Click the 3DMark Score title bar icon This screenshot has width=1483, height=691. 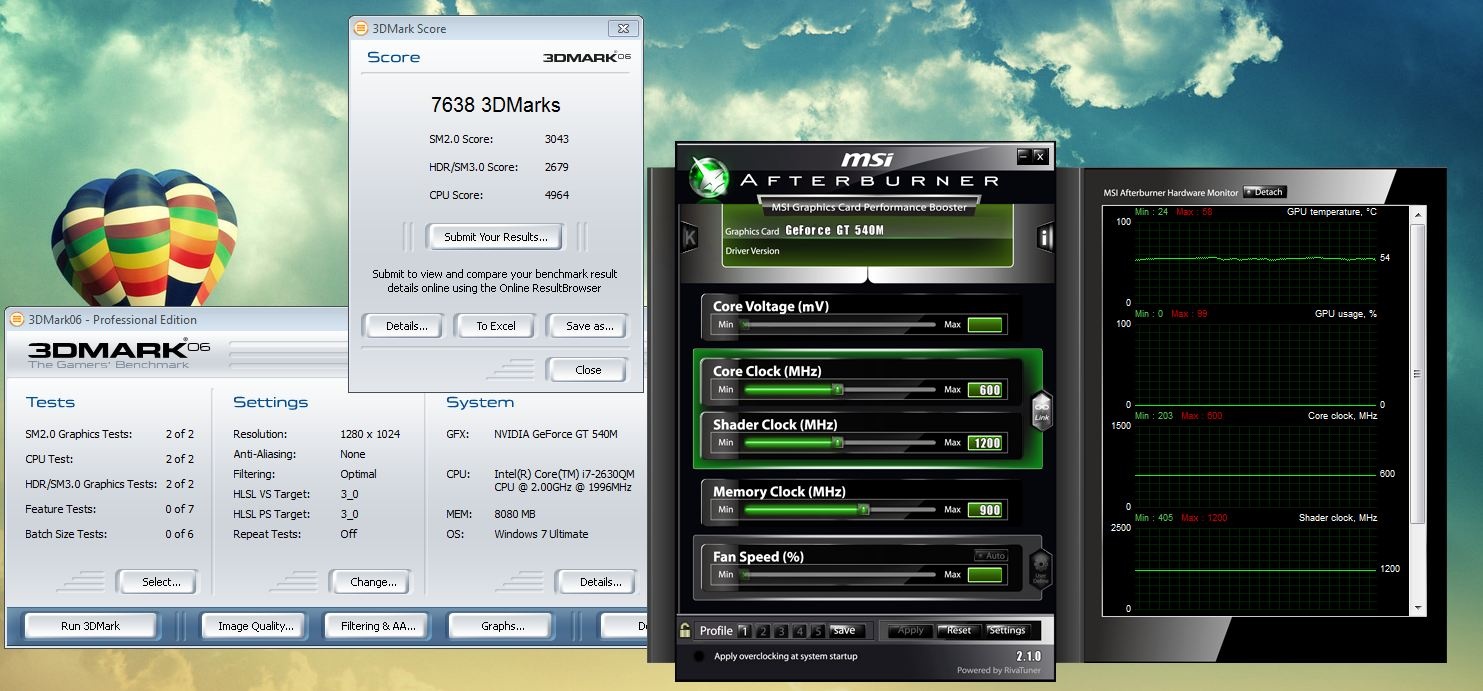tap(361, 29)
